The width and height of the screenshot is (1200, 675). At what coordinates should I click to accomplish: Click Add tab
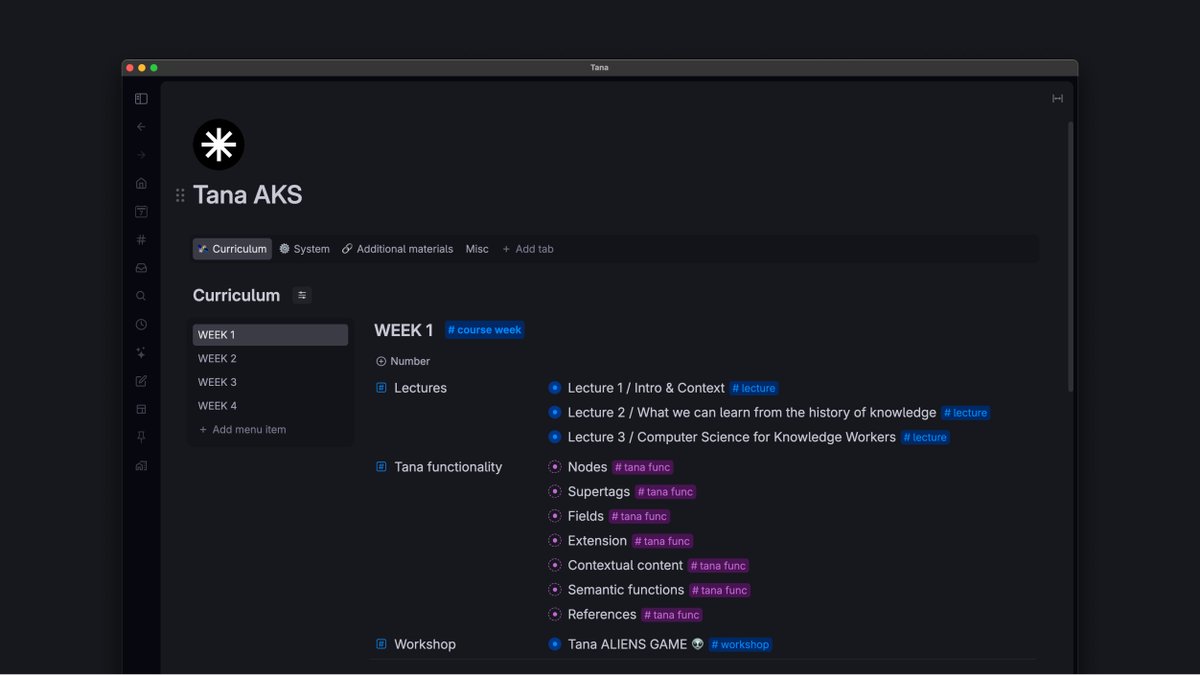tap(527, 249)
